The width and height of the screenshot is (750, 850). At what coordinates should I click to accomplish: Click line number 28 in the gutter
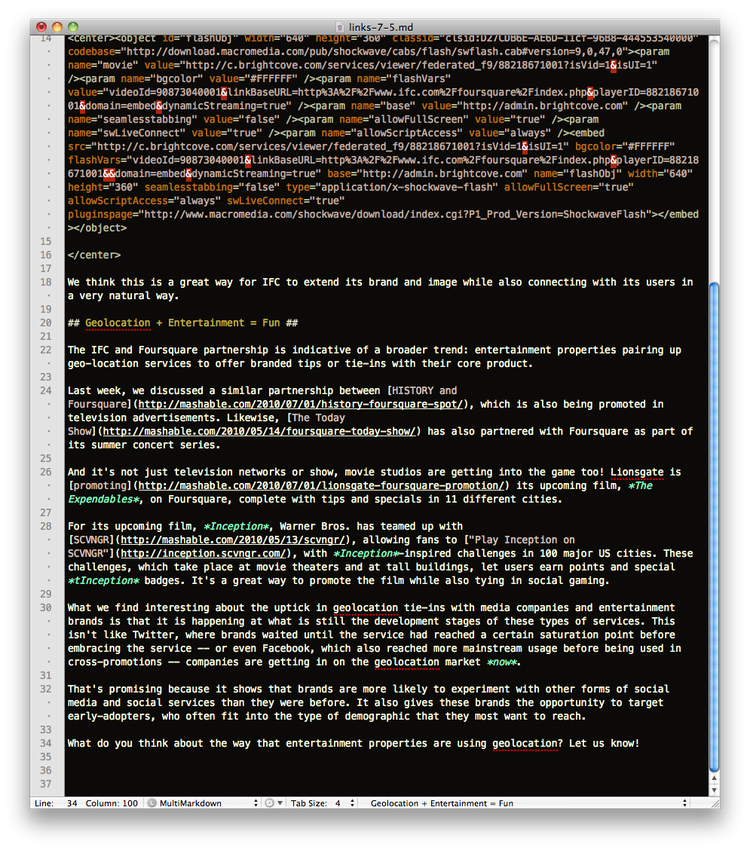click(46, 526)
